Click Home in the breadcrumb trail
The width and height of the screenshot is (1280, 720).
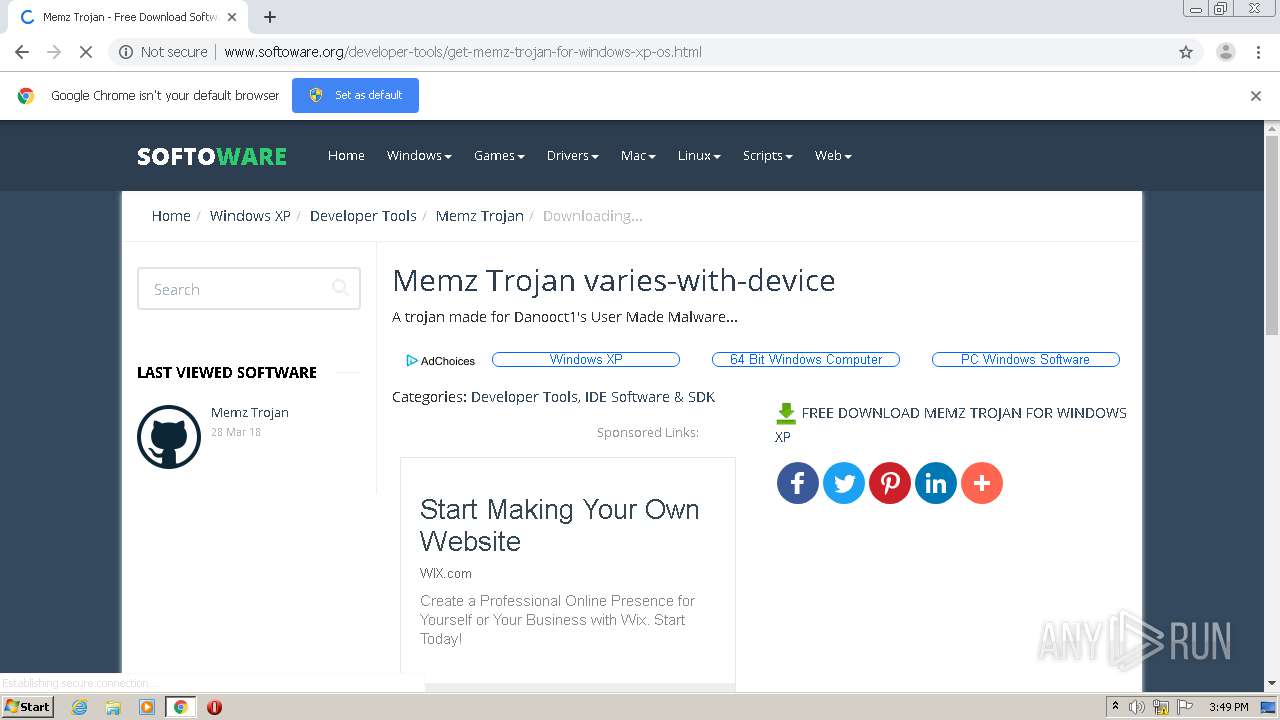171,216
